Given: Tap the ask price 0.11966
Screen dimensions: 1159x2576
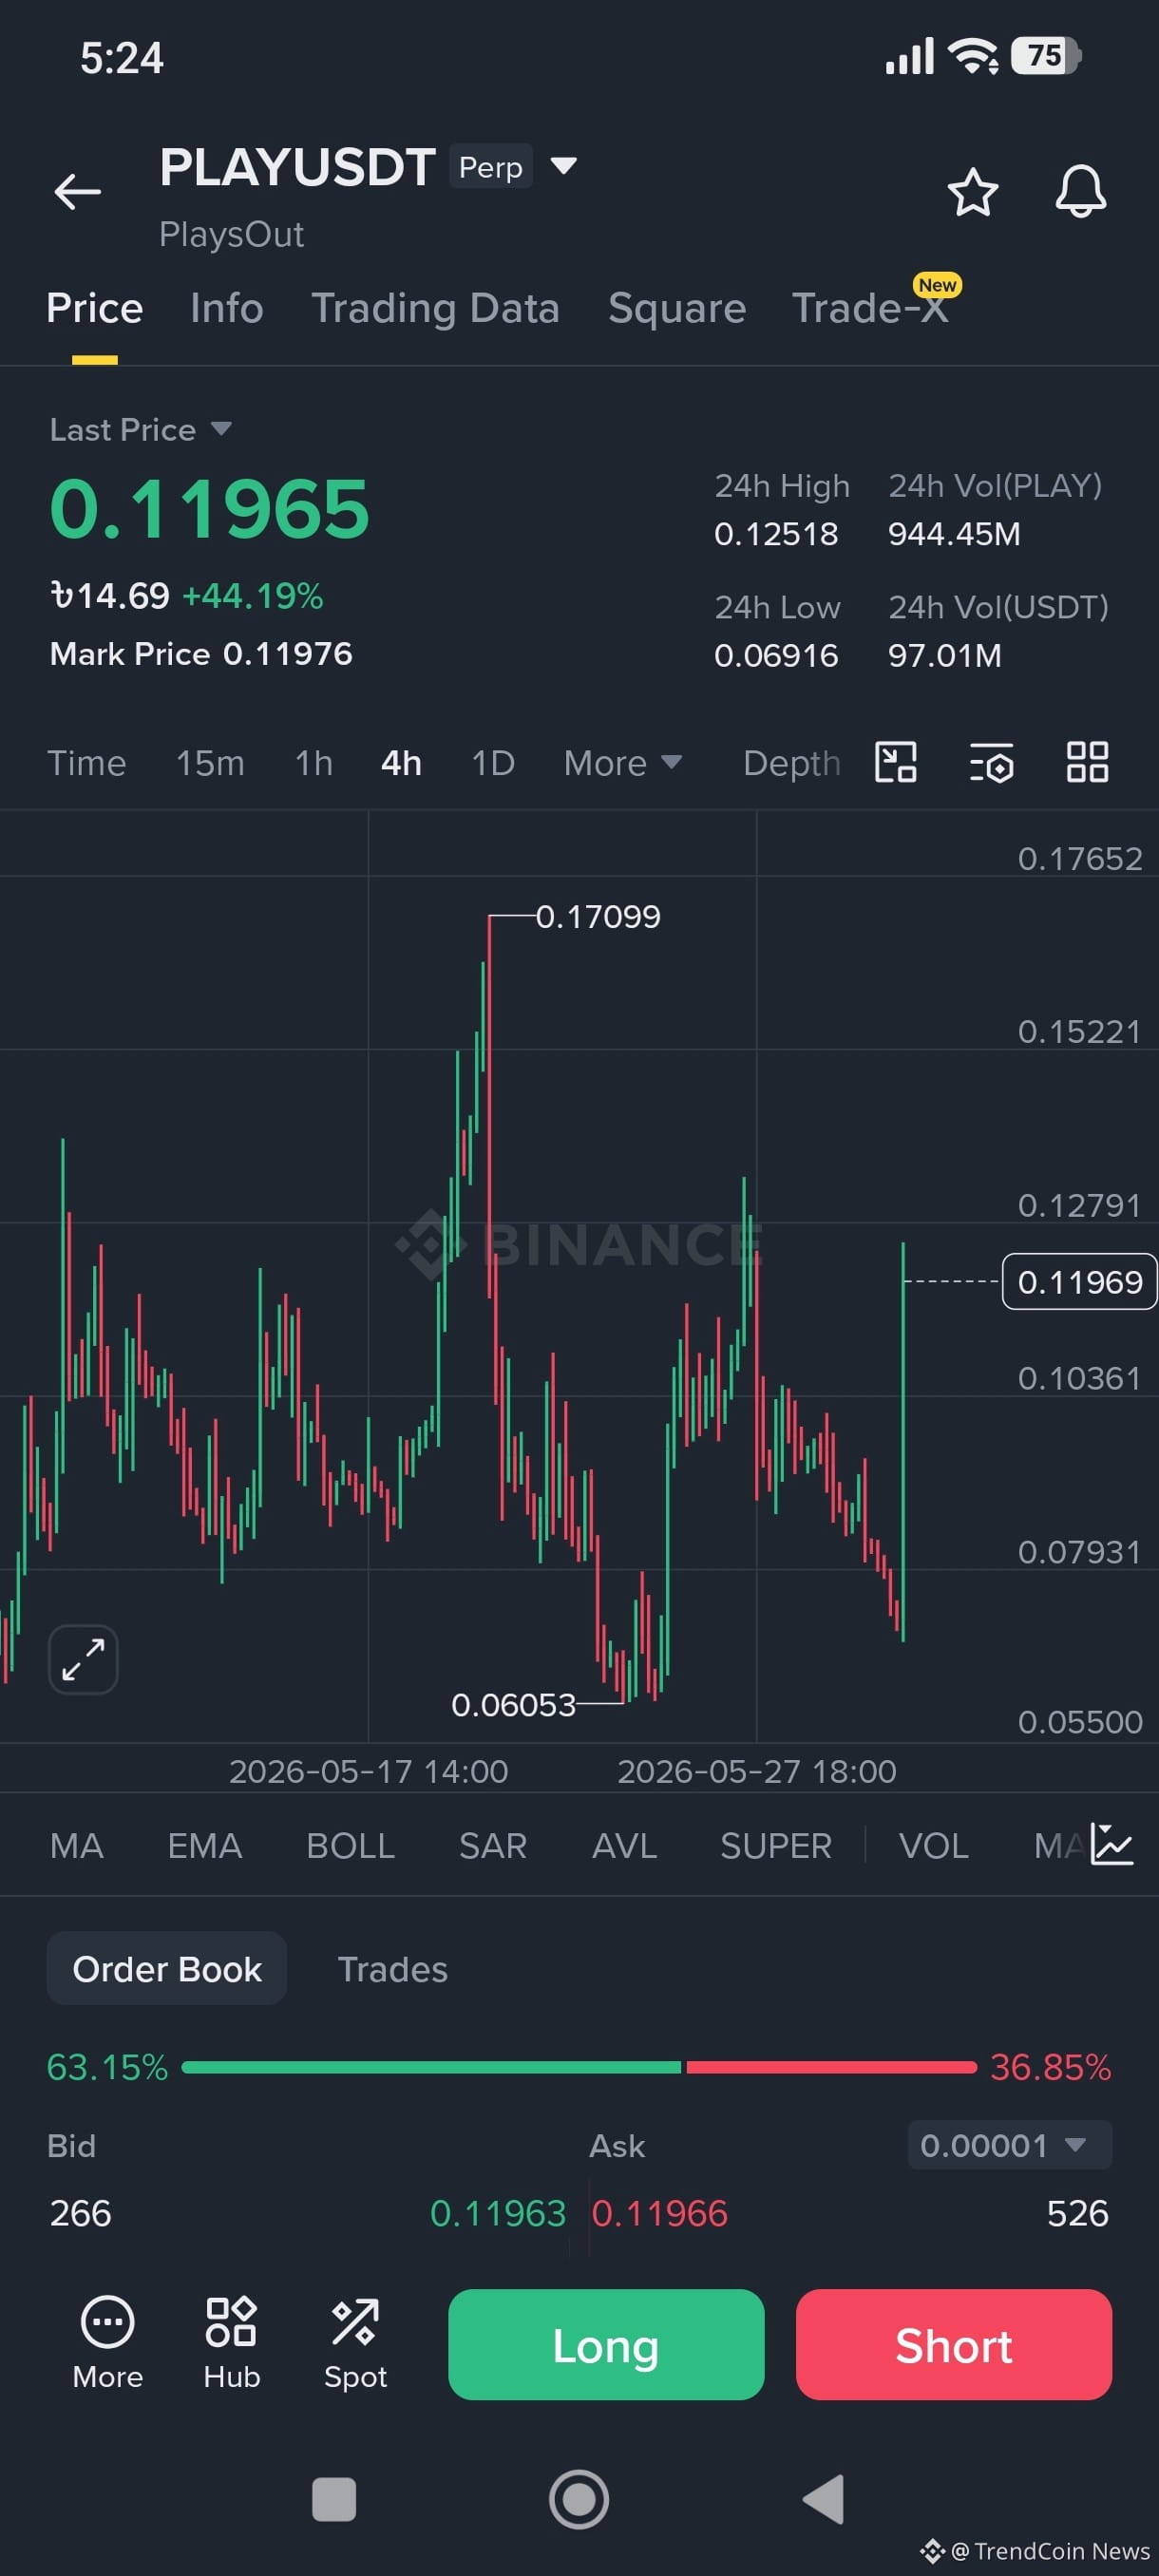Looking at the screenshot, I should coord(660,2213).
